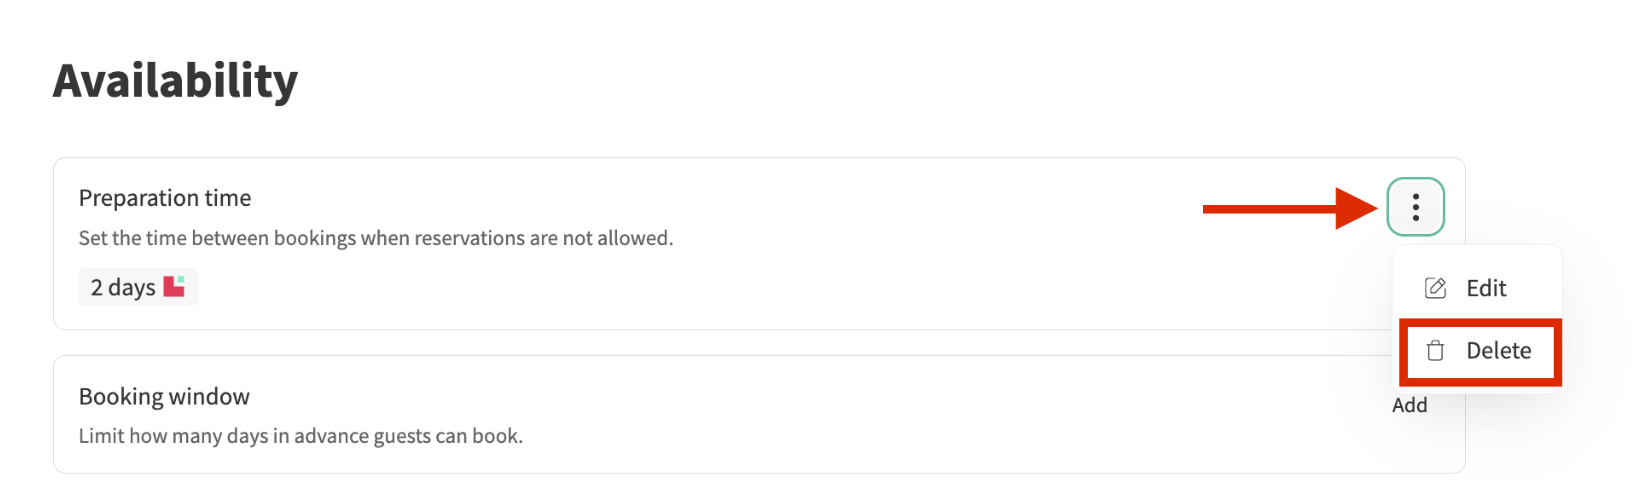The image size is (1636, 490).
Task: Select the 2 days value badge
Action: (x=138, y=287)
